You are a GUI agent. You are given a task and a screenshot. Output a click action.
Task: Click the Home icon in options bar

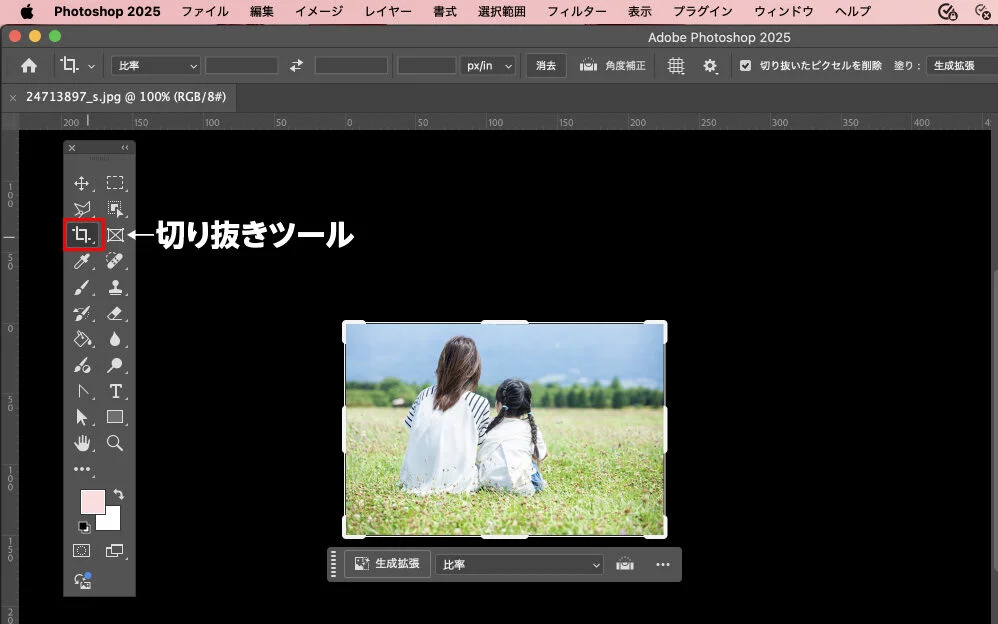[x=29, y=66]
